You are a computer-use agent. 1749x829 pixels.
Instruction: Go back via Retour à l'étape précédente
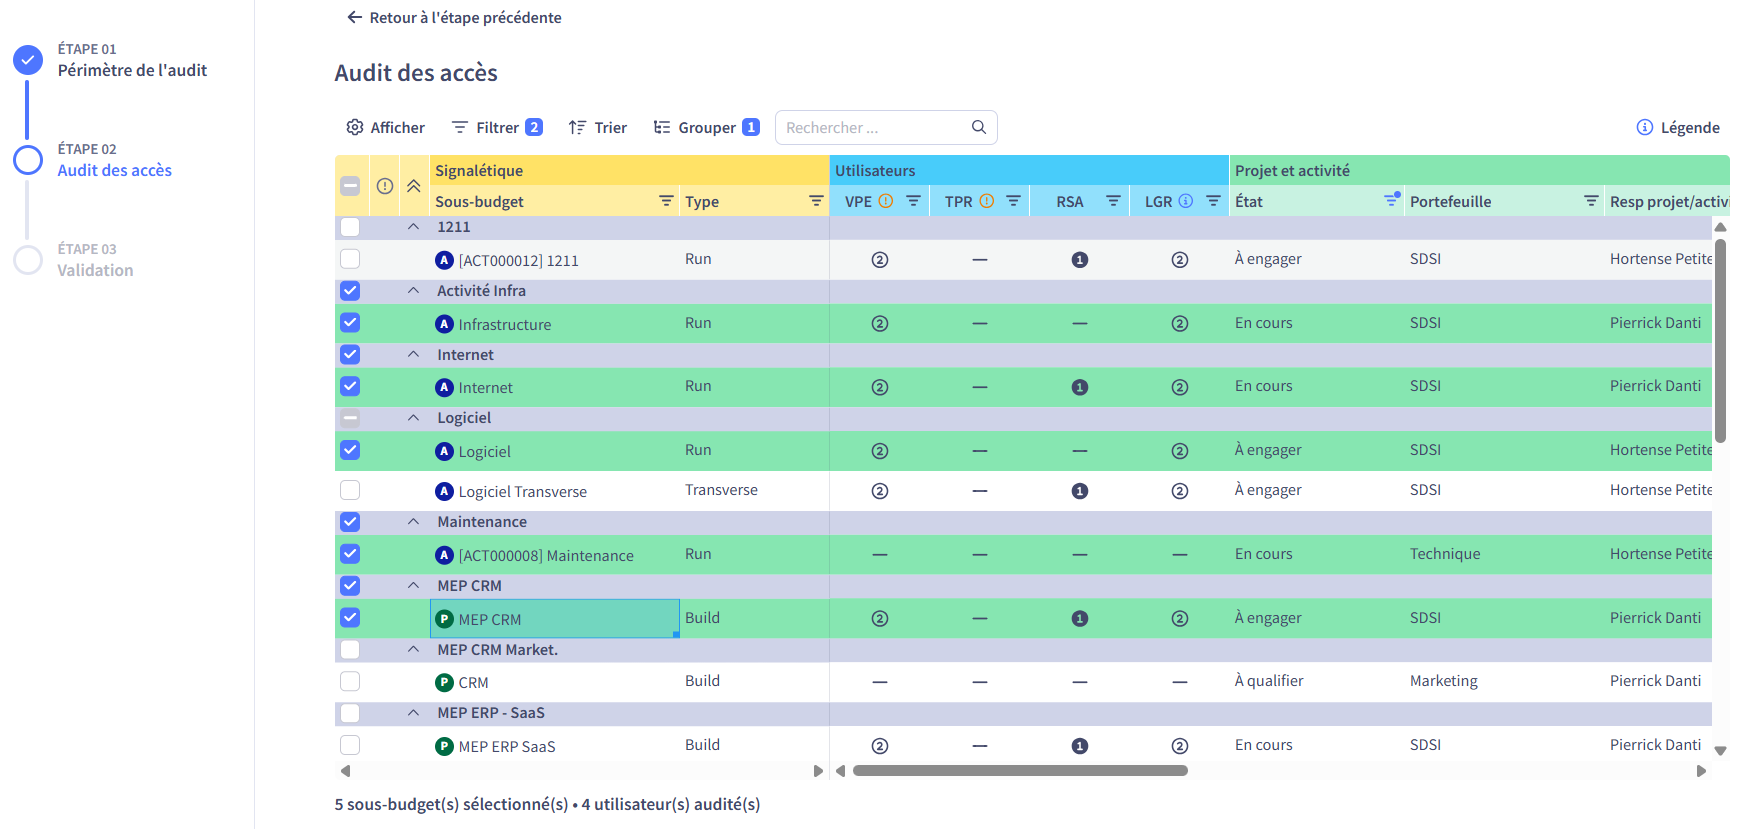[454, 17]
